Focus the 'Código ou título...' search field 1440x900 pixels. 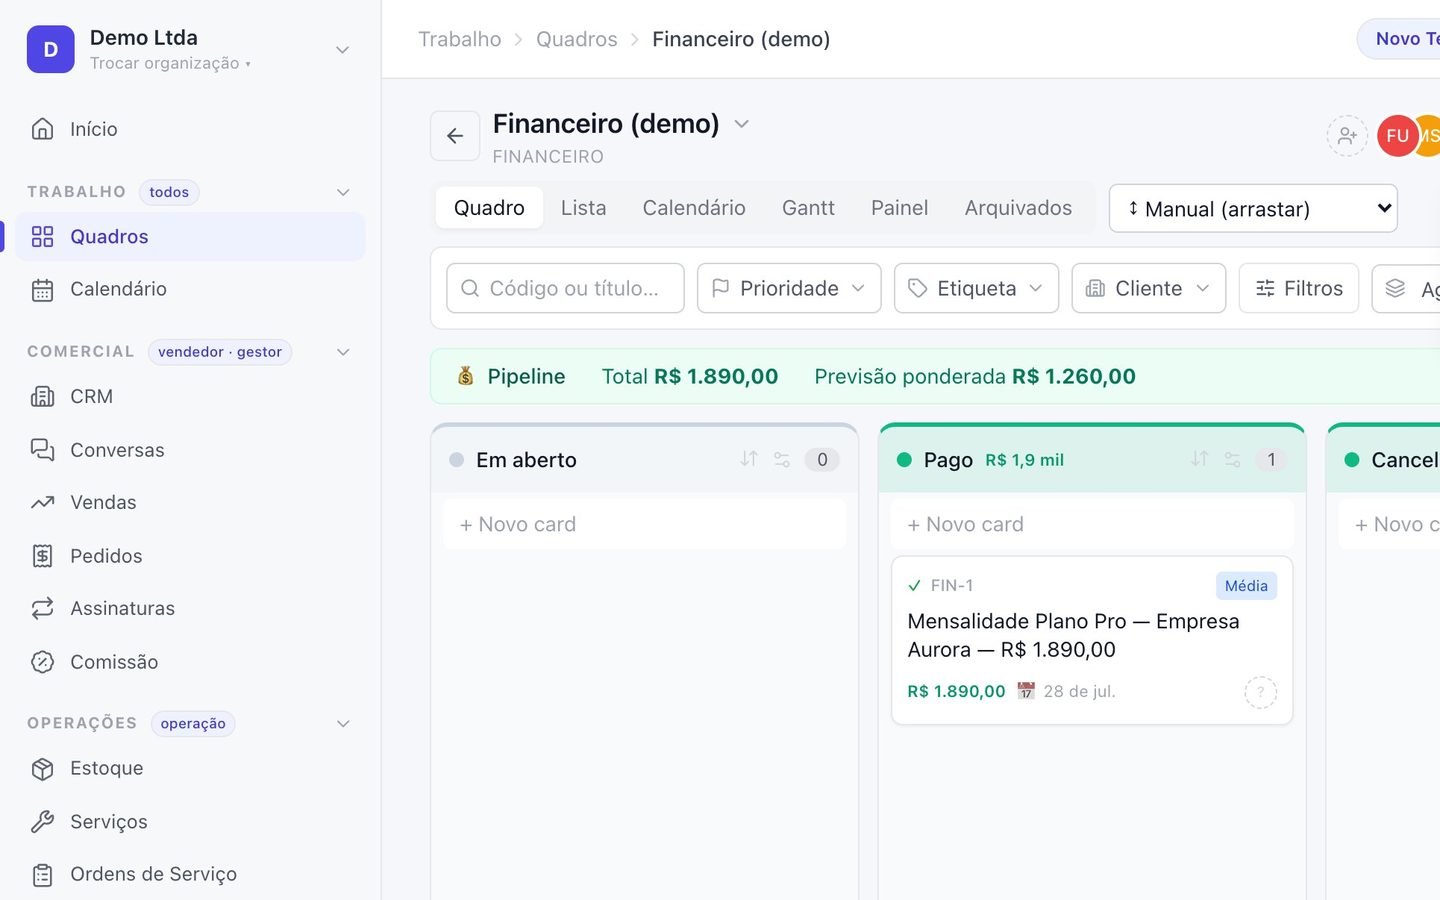565,288
